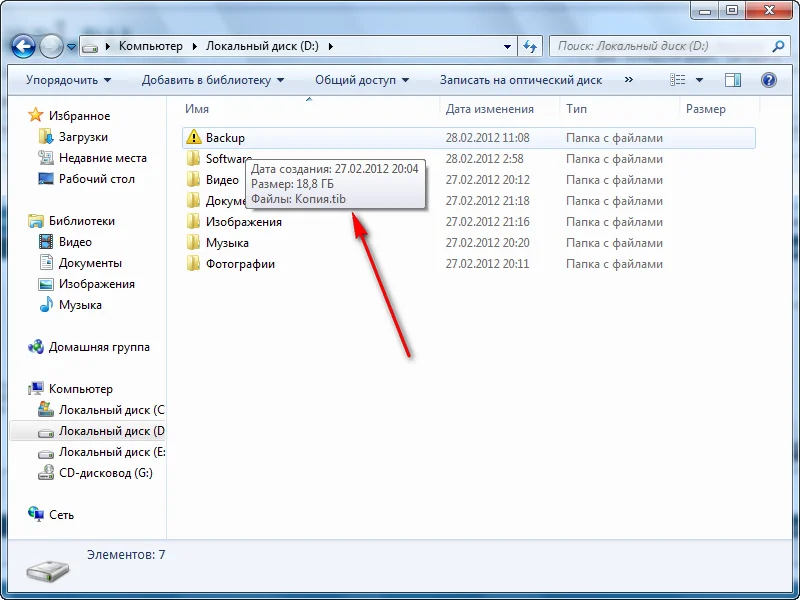Select the Backup folder name
This screenshot has width=800, height=600.
click(225, 138)
